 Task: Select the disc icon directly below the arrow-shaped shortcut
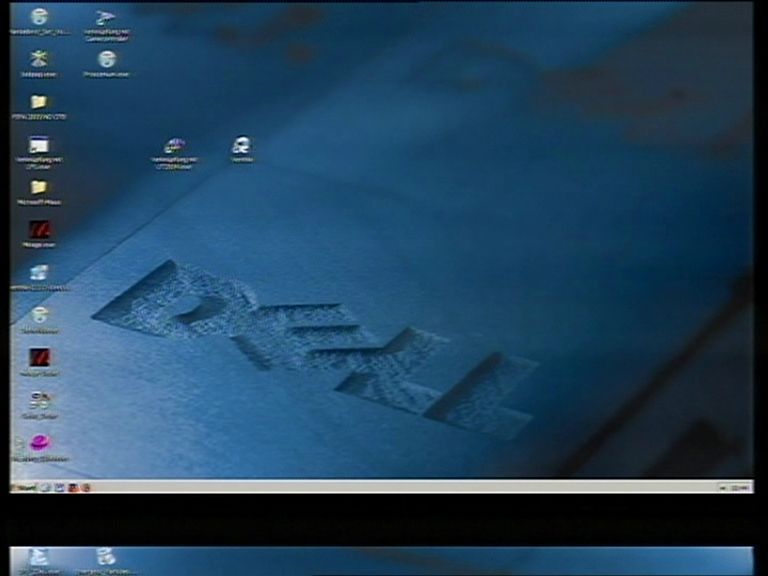[x=106, y=59]
